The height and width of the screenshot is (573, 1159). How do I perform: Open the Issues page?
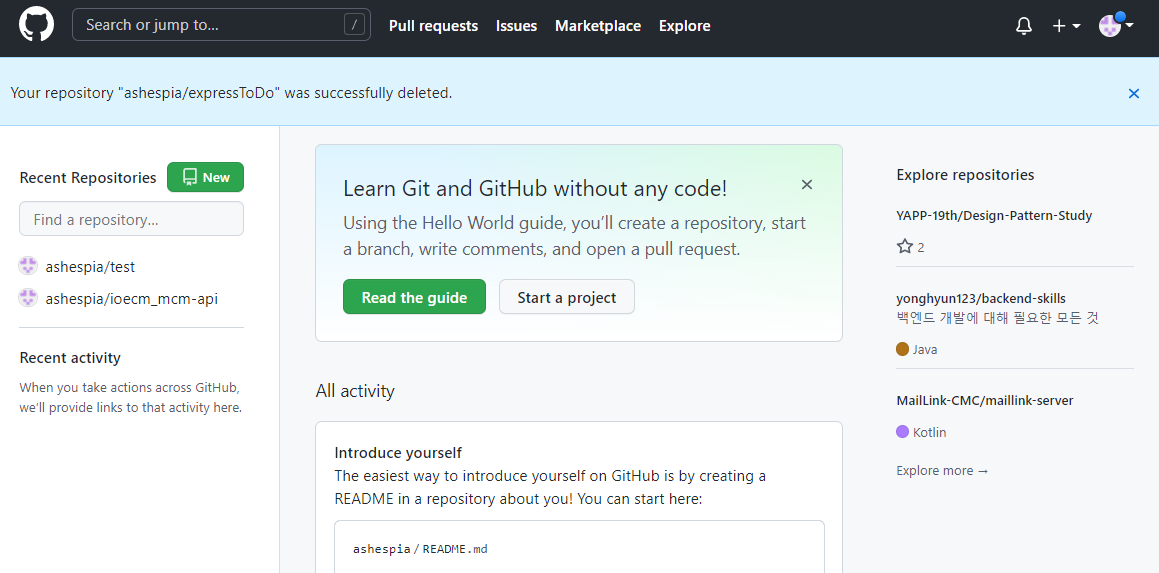(517, 26)
